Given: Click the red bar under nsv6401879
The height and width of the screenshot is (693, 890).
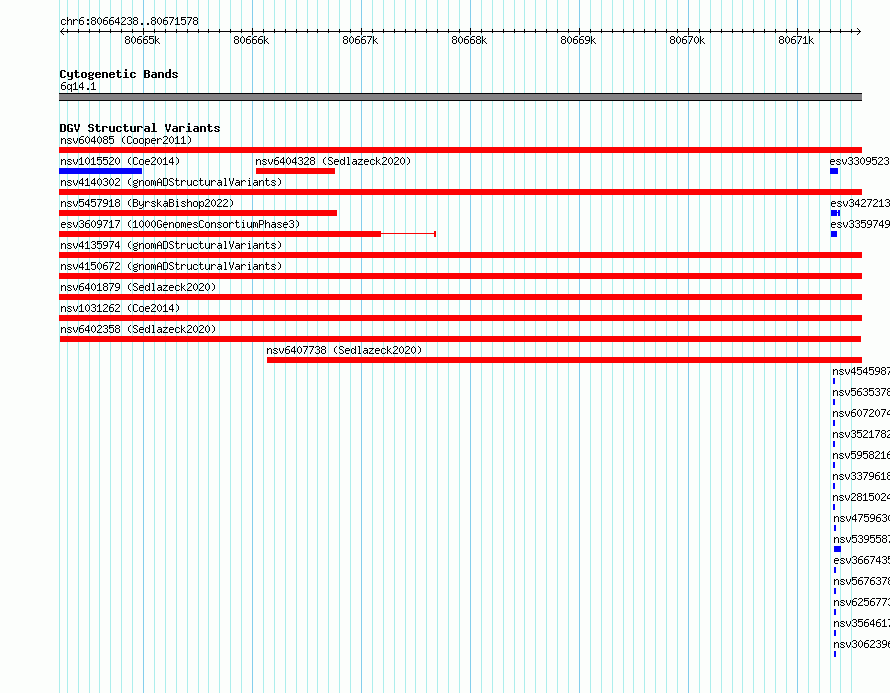Looking at the screenshot, I should [x=460, y=297].
